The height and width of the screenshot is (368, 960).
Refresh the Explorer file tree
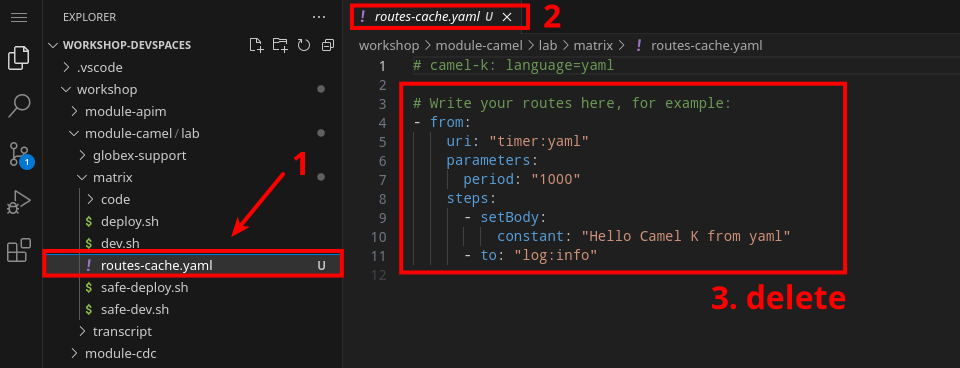click(x=304, y=45)
